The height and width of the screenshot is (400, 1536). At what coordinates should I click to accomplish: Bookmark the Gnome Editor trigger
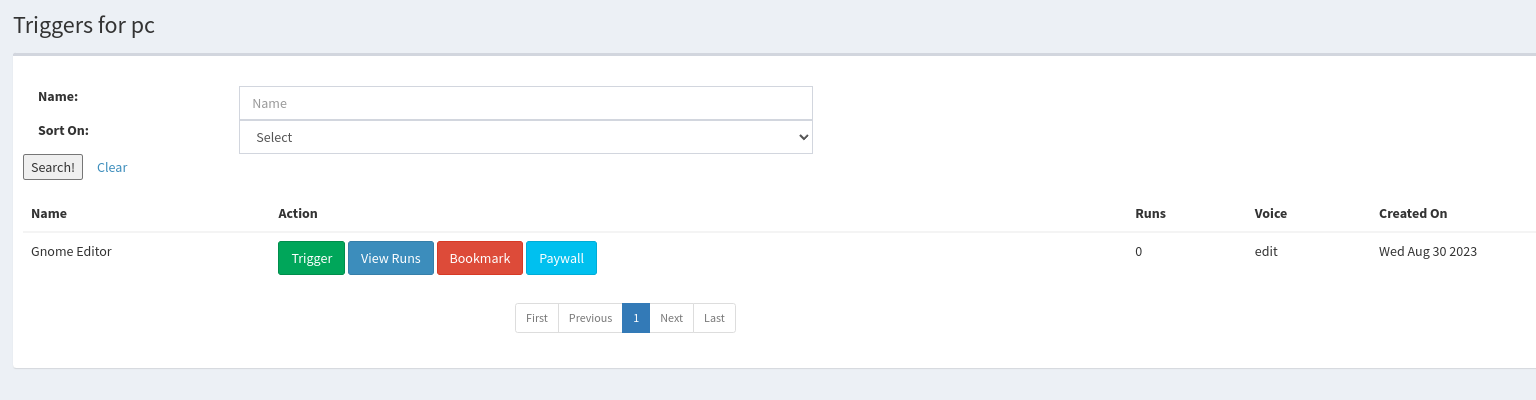click(x=480, y=258)
